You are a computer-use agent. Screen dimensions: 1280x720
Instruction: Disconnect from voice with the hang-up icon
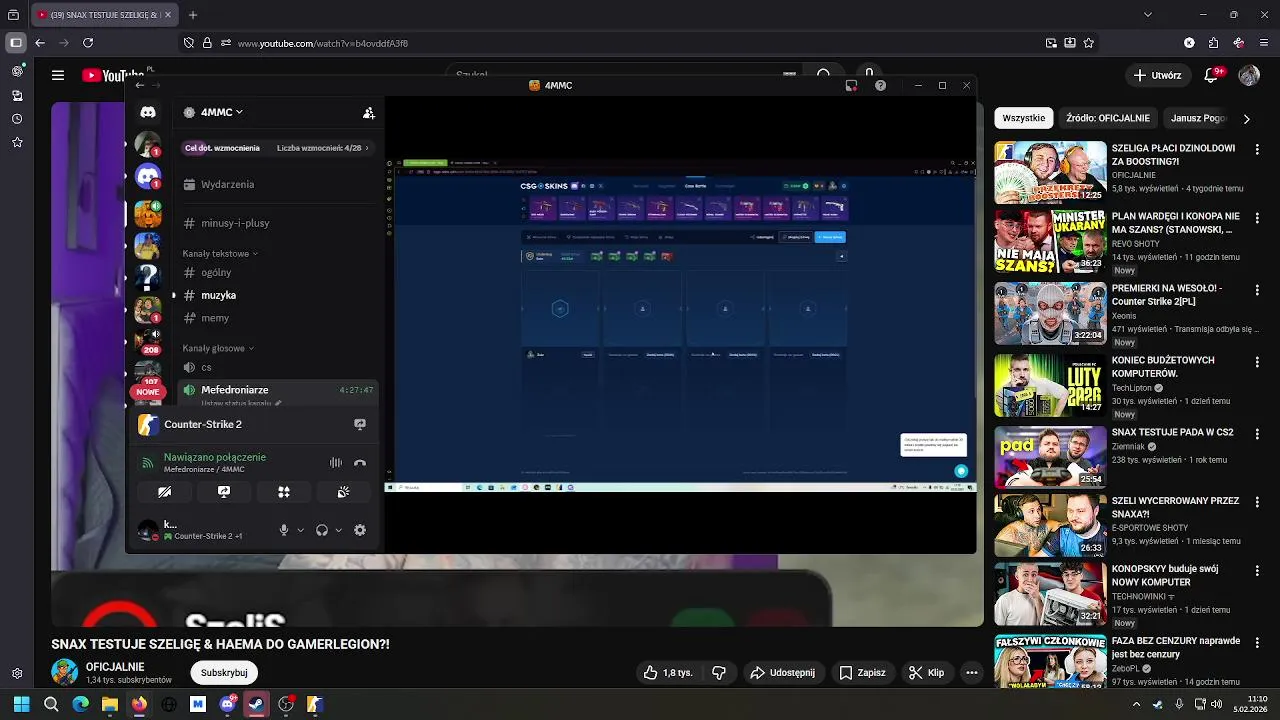[x=360, y=463]
